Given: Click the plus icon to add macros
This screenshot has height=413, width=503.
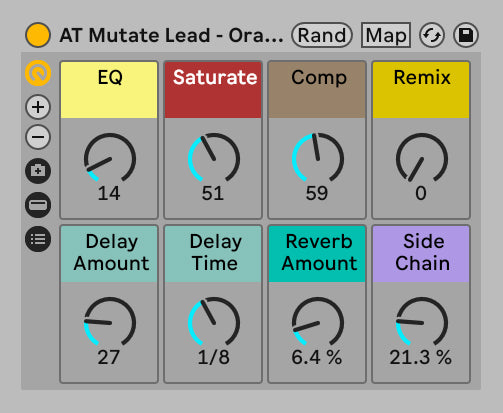Looking at the screenshot, I should [x=38, y=107].
